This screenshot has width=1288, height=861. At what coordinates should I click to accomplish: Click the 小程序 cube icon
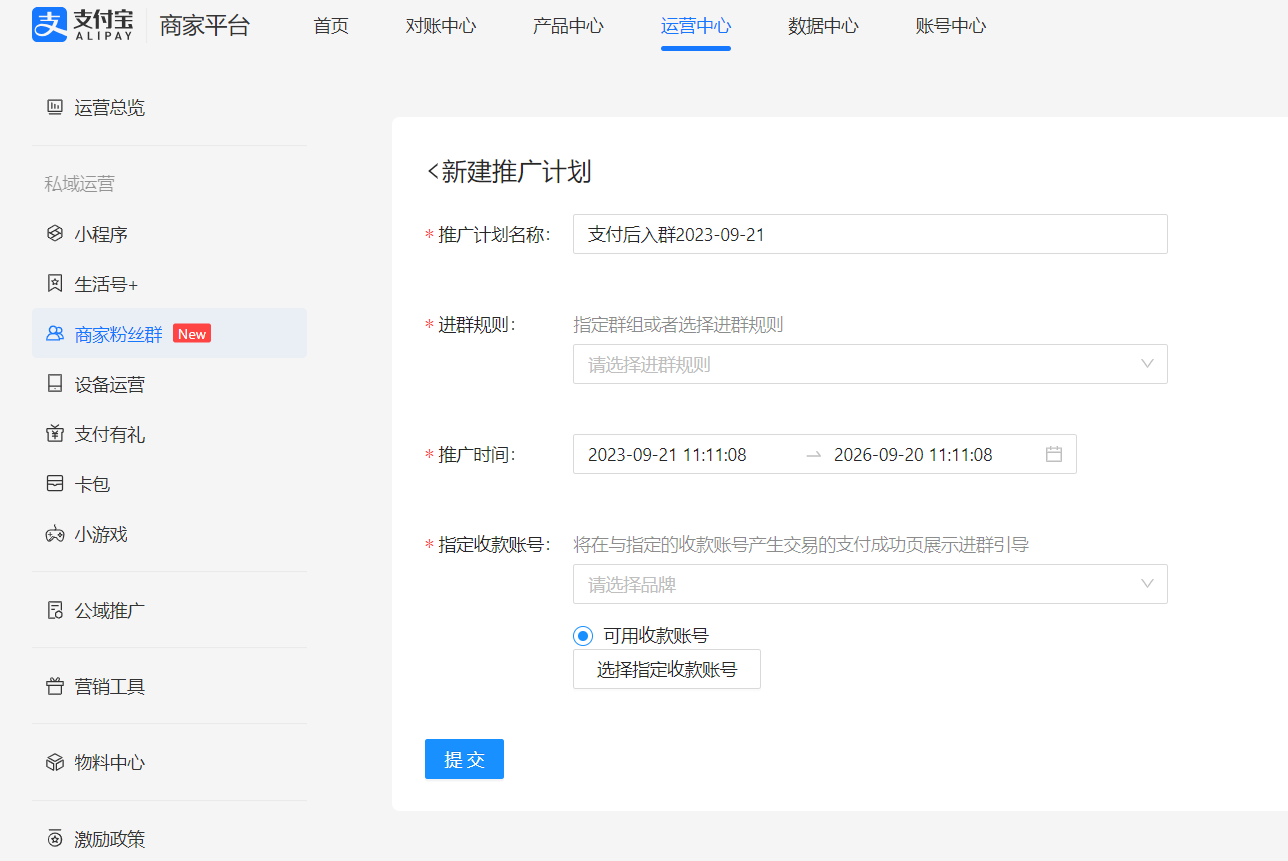point(55,234)
